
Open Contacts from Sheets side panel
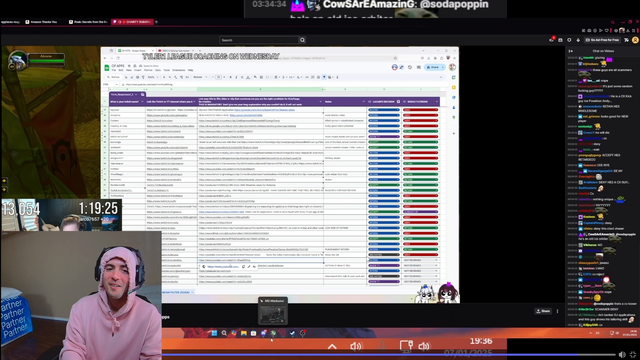(453, 107)
